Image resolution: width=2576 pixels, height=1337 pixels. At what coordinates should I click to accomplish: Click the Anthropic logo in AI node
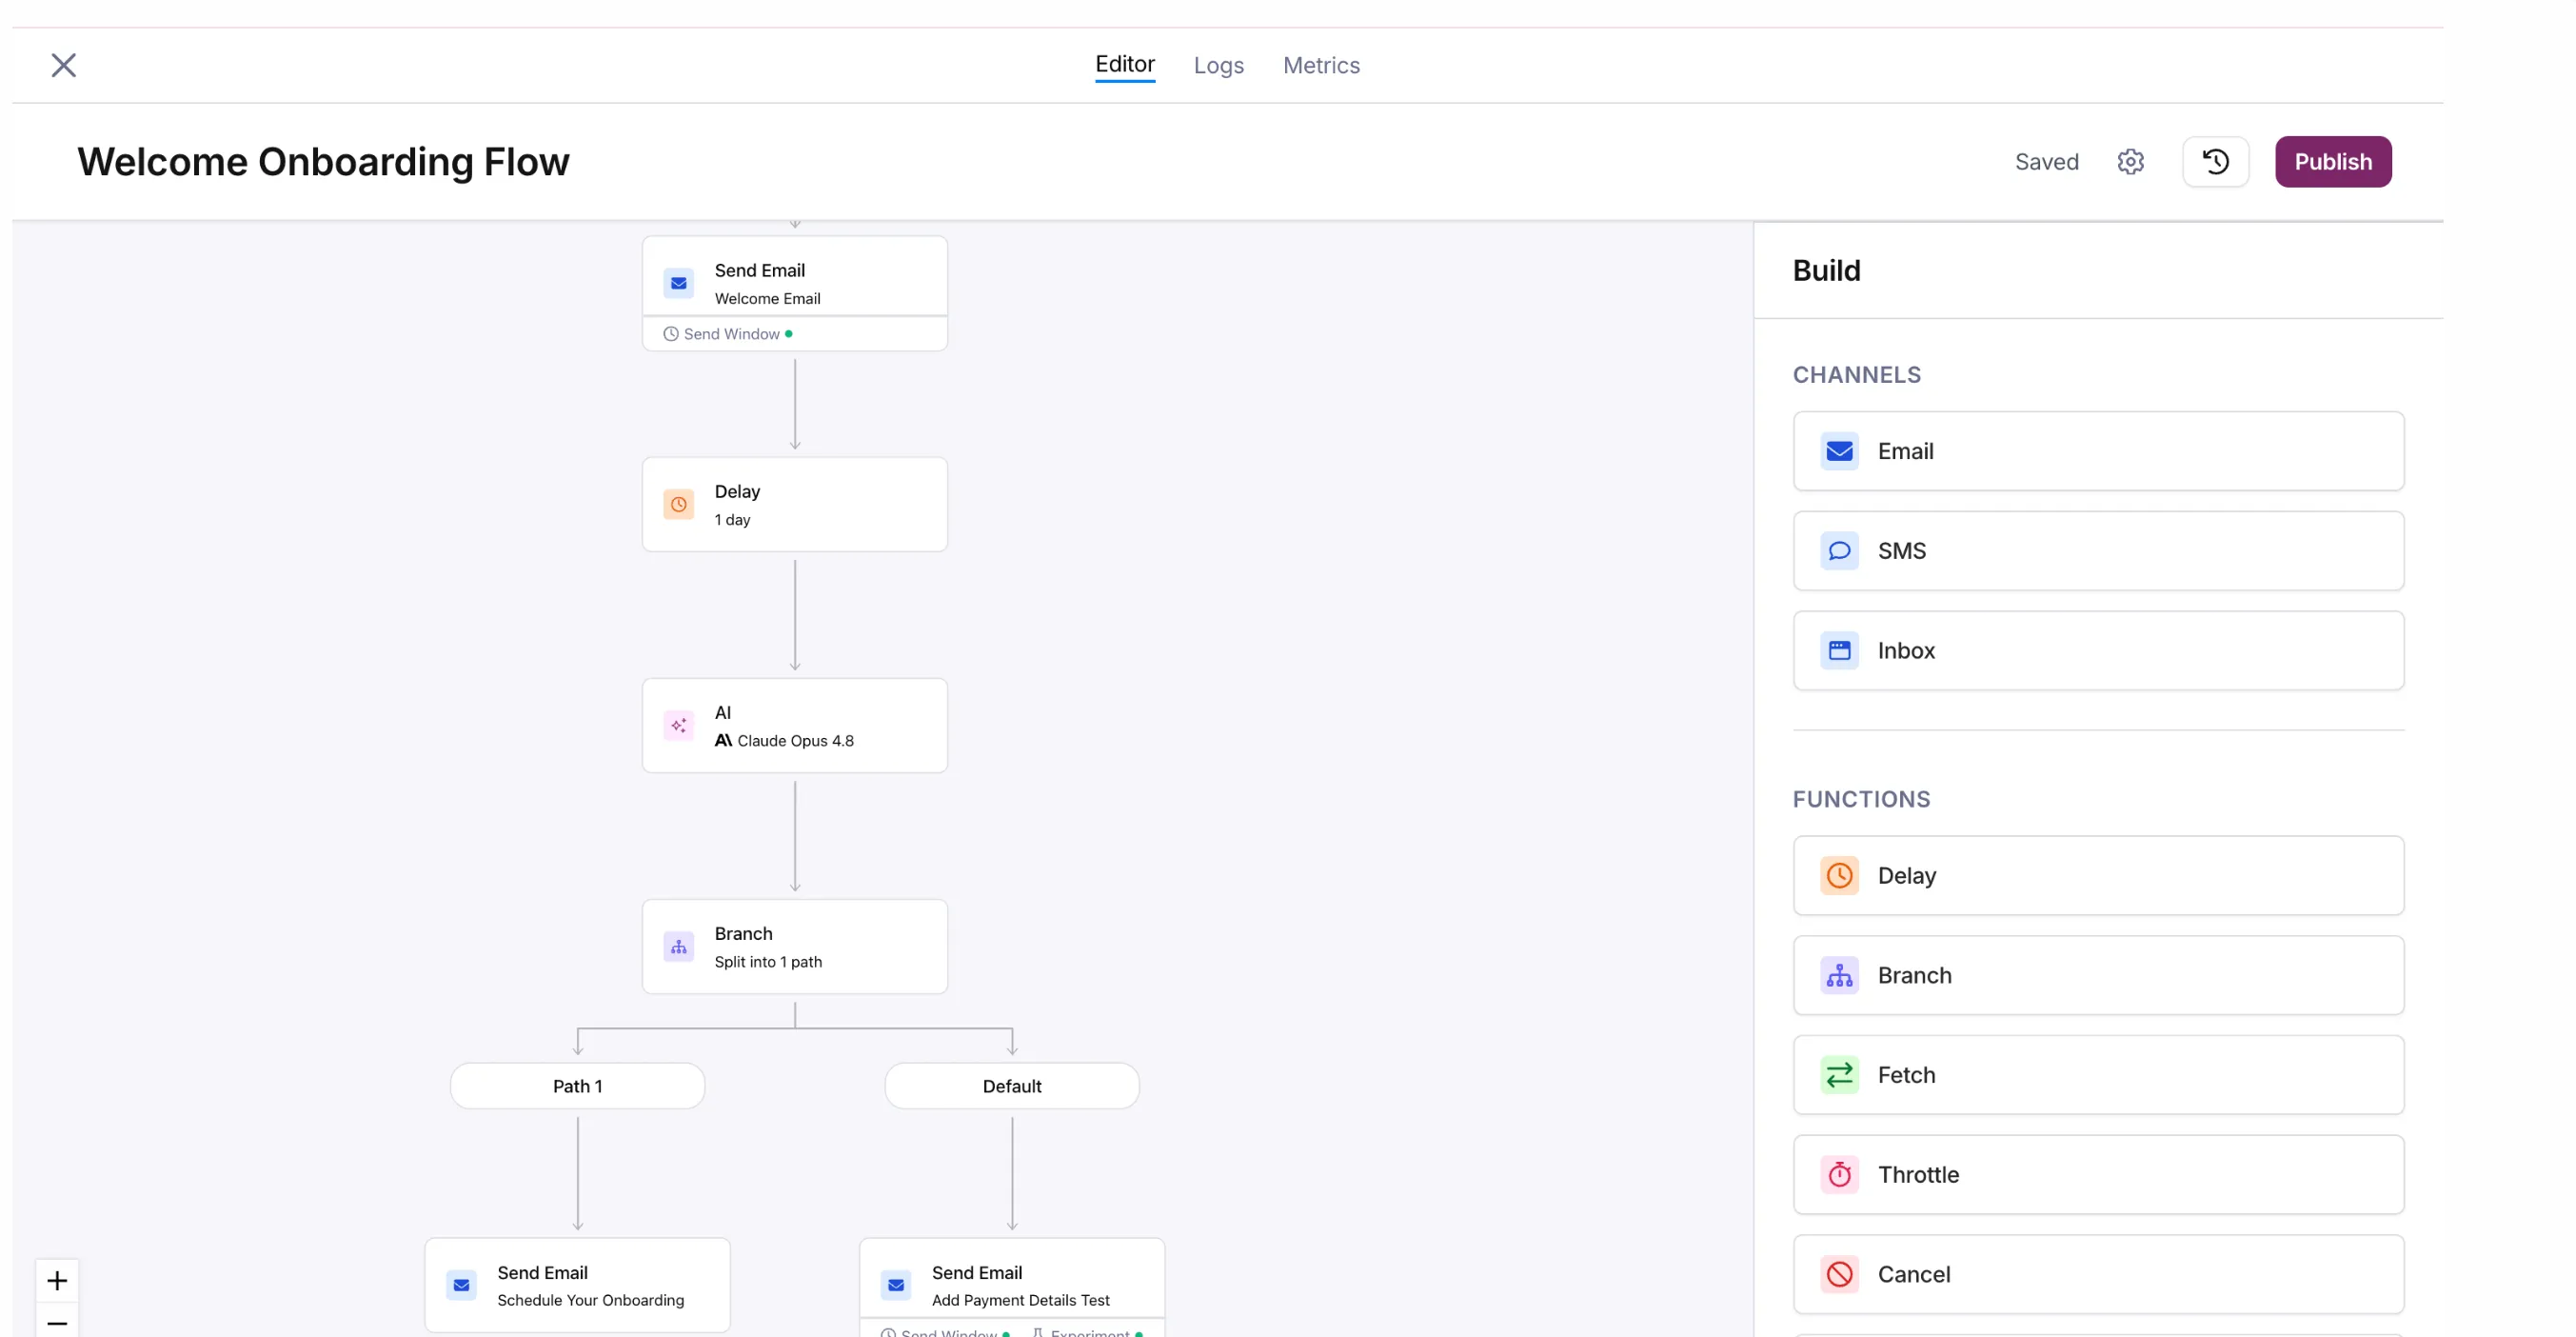click(723, 741)
